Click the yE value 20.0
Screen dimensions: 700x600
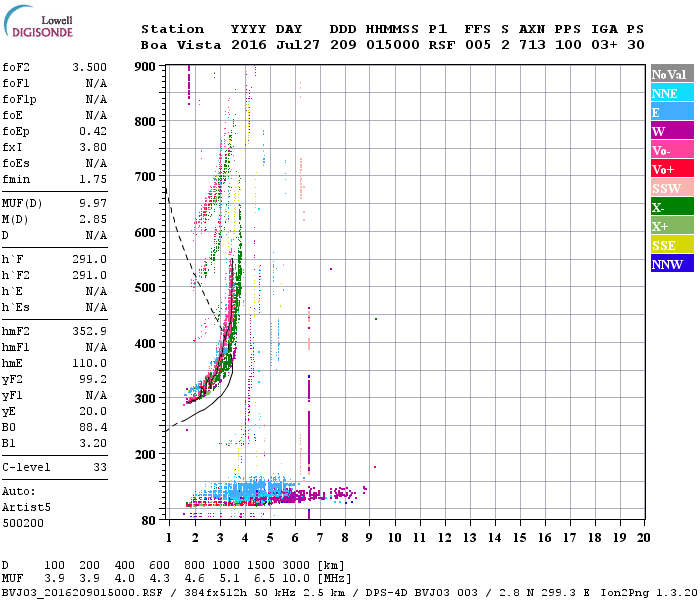93,412
